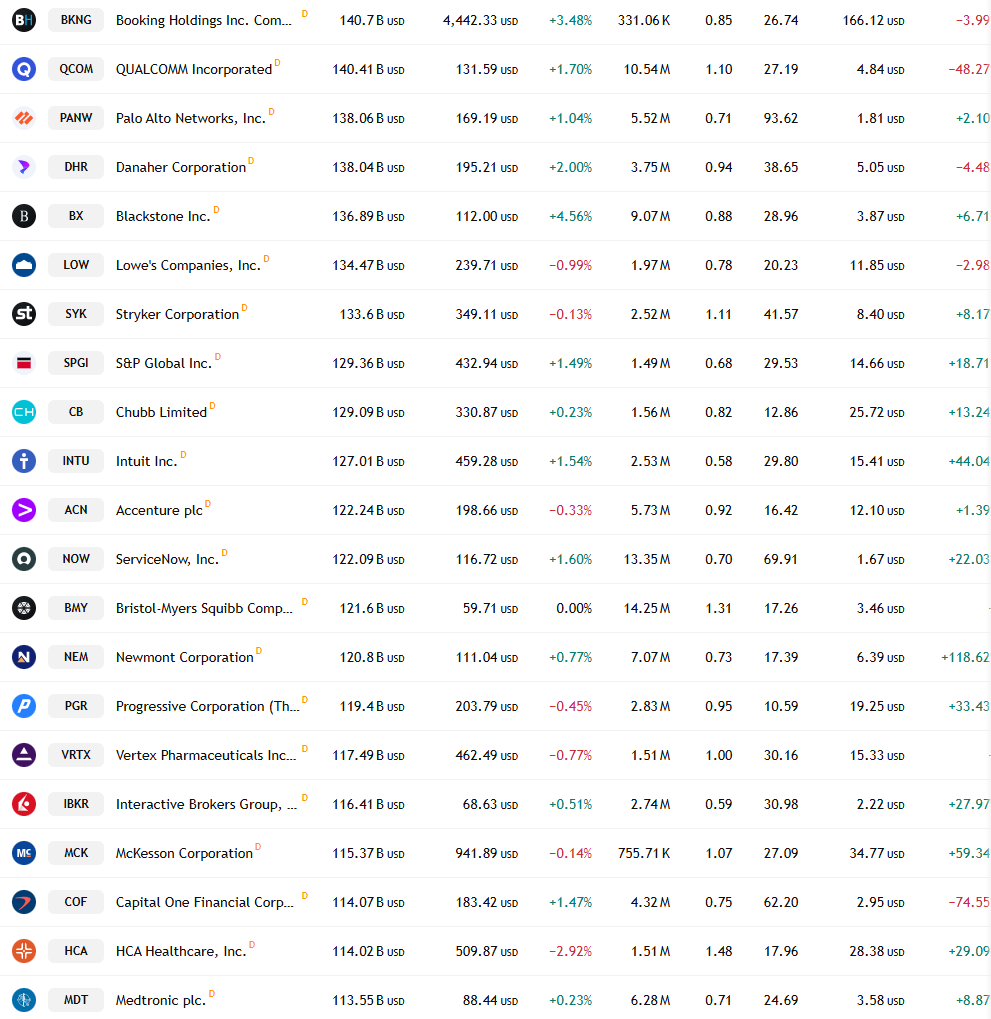Open Stryker Corporation company link
Viewport: 991px width, 1019px height.
[x=177, y=315]
